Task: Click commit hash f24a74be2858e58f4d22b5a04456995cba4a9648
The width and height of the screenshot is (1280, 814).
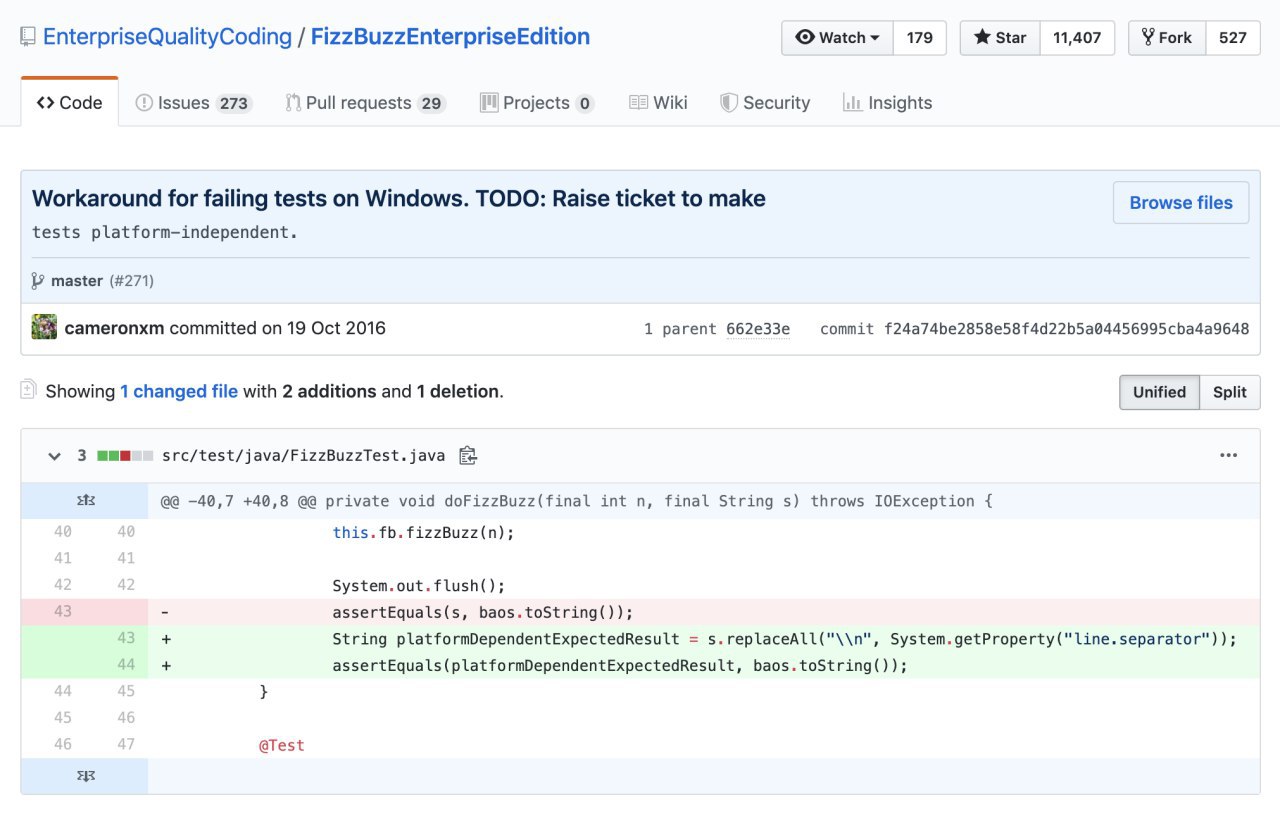Action: (1066, 329)
